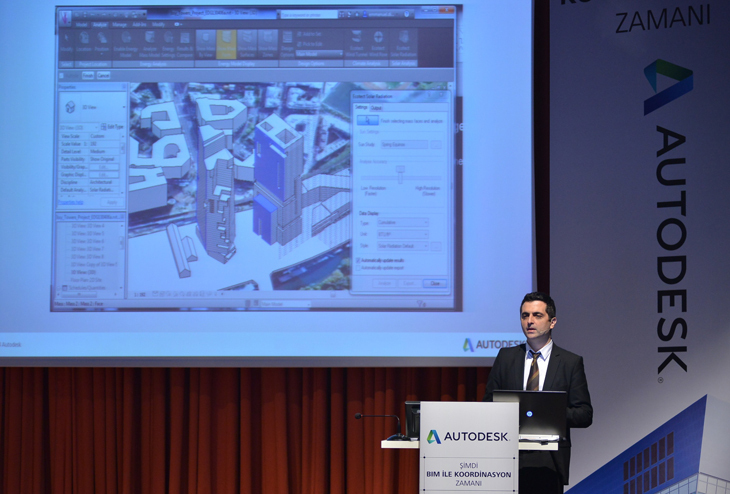Click Pick to Edit in Design Options
Image resolution: width=730 pixels, height=494 pixels.
click(x=309, y=44)
